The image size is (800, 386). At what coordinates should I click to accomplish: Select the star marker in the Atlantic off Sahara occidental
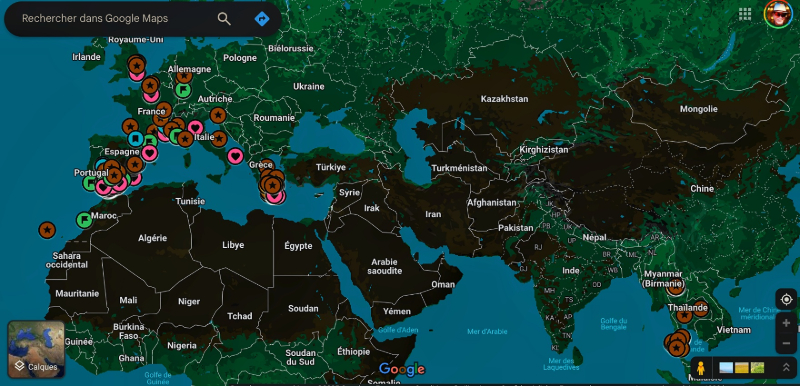[47, 230]
